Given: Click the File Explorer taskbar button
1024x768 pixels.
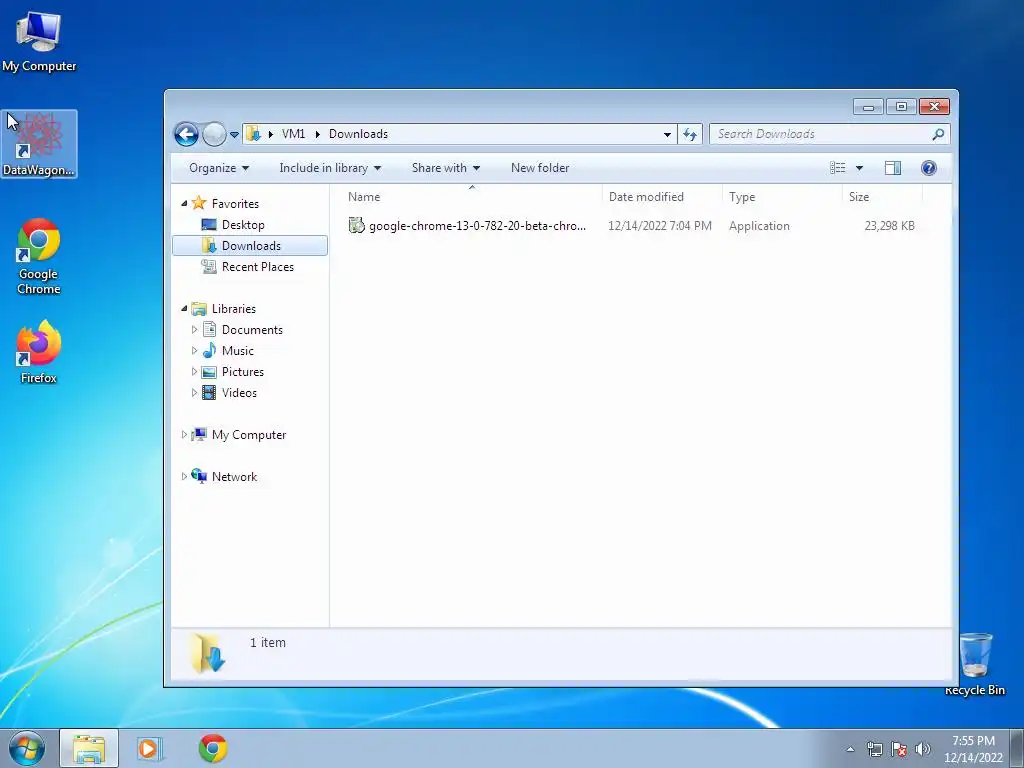Looking at the screenshot, I should (x=89, y=748).
